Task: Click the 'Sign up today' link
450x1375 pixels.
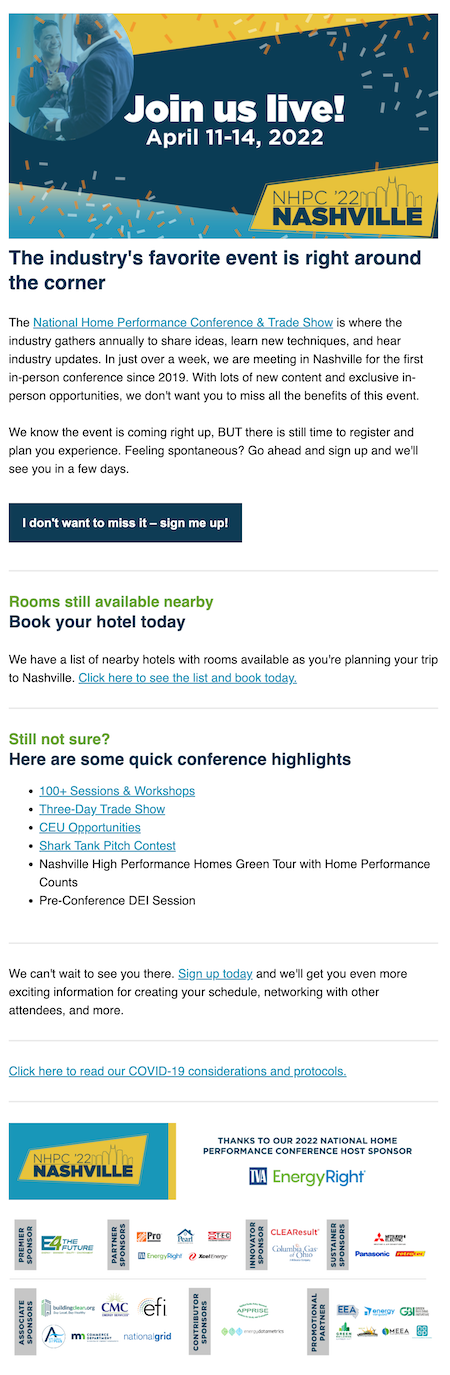Action: click(x=215, y=973)
